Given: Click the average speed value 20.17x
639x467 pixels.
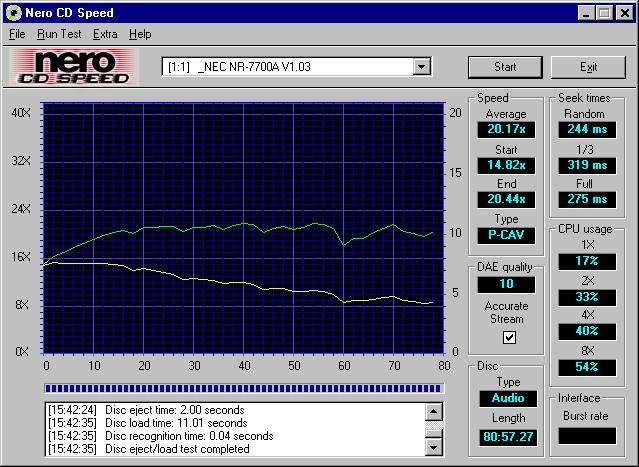Looking at the screenshot, I should point(506,130).
